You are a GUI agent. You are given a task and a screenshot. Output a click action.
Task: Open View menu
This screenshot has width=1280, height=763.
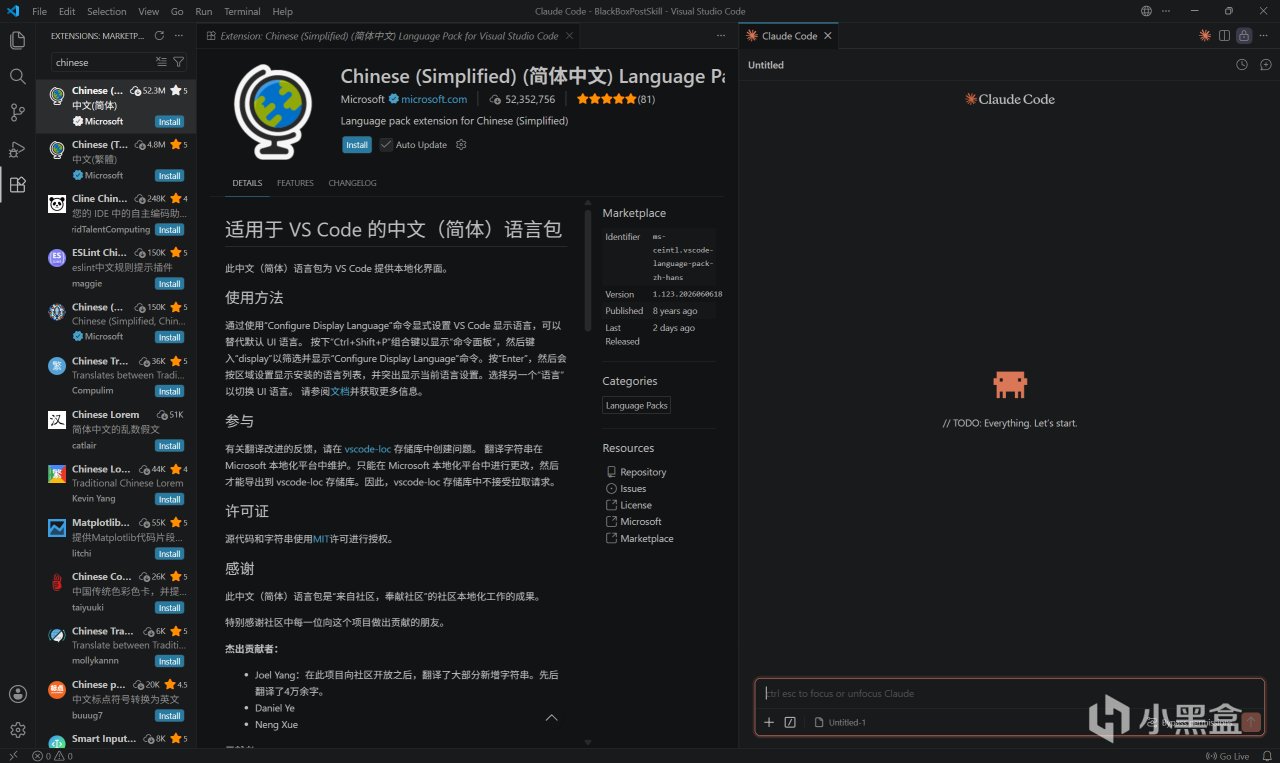point(148,11)
